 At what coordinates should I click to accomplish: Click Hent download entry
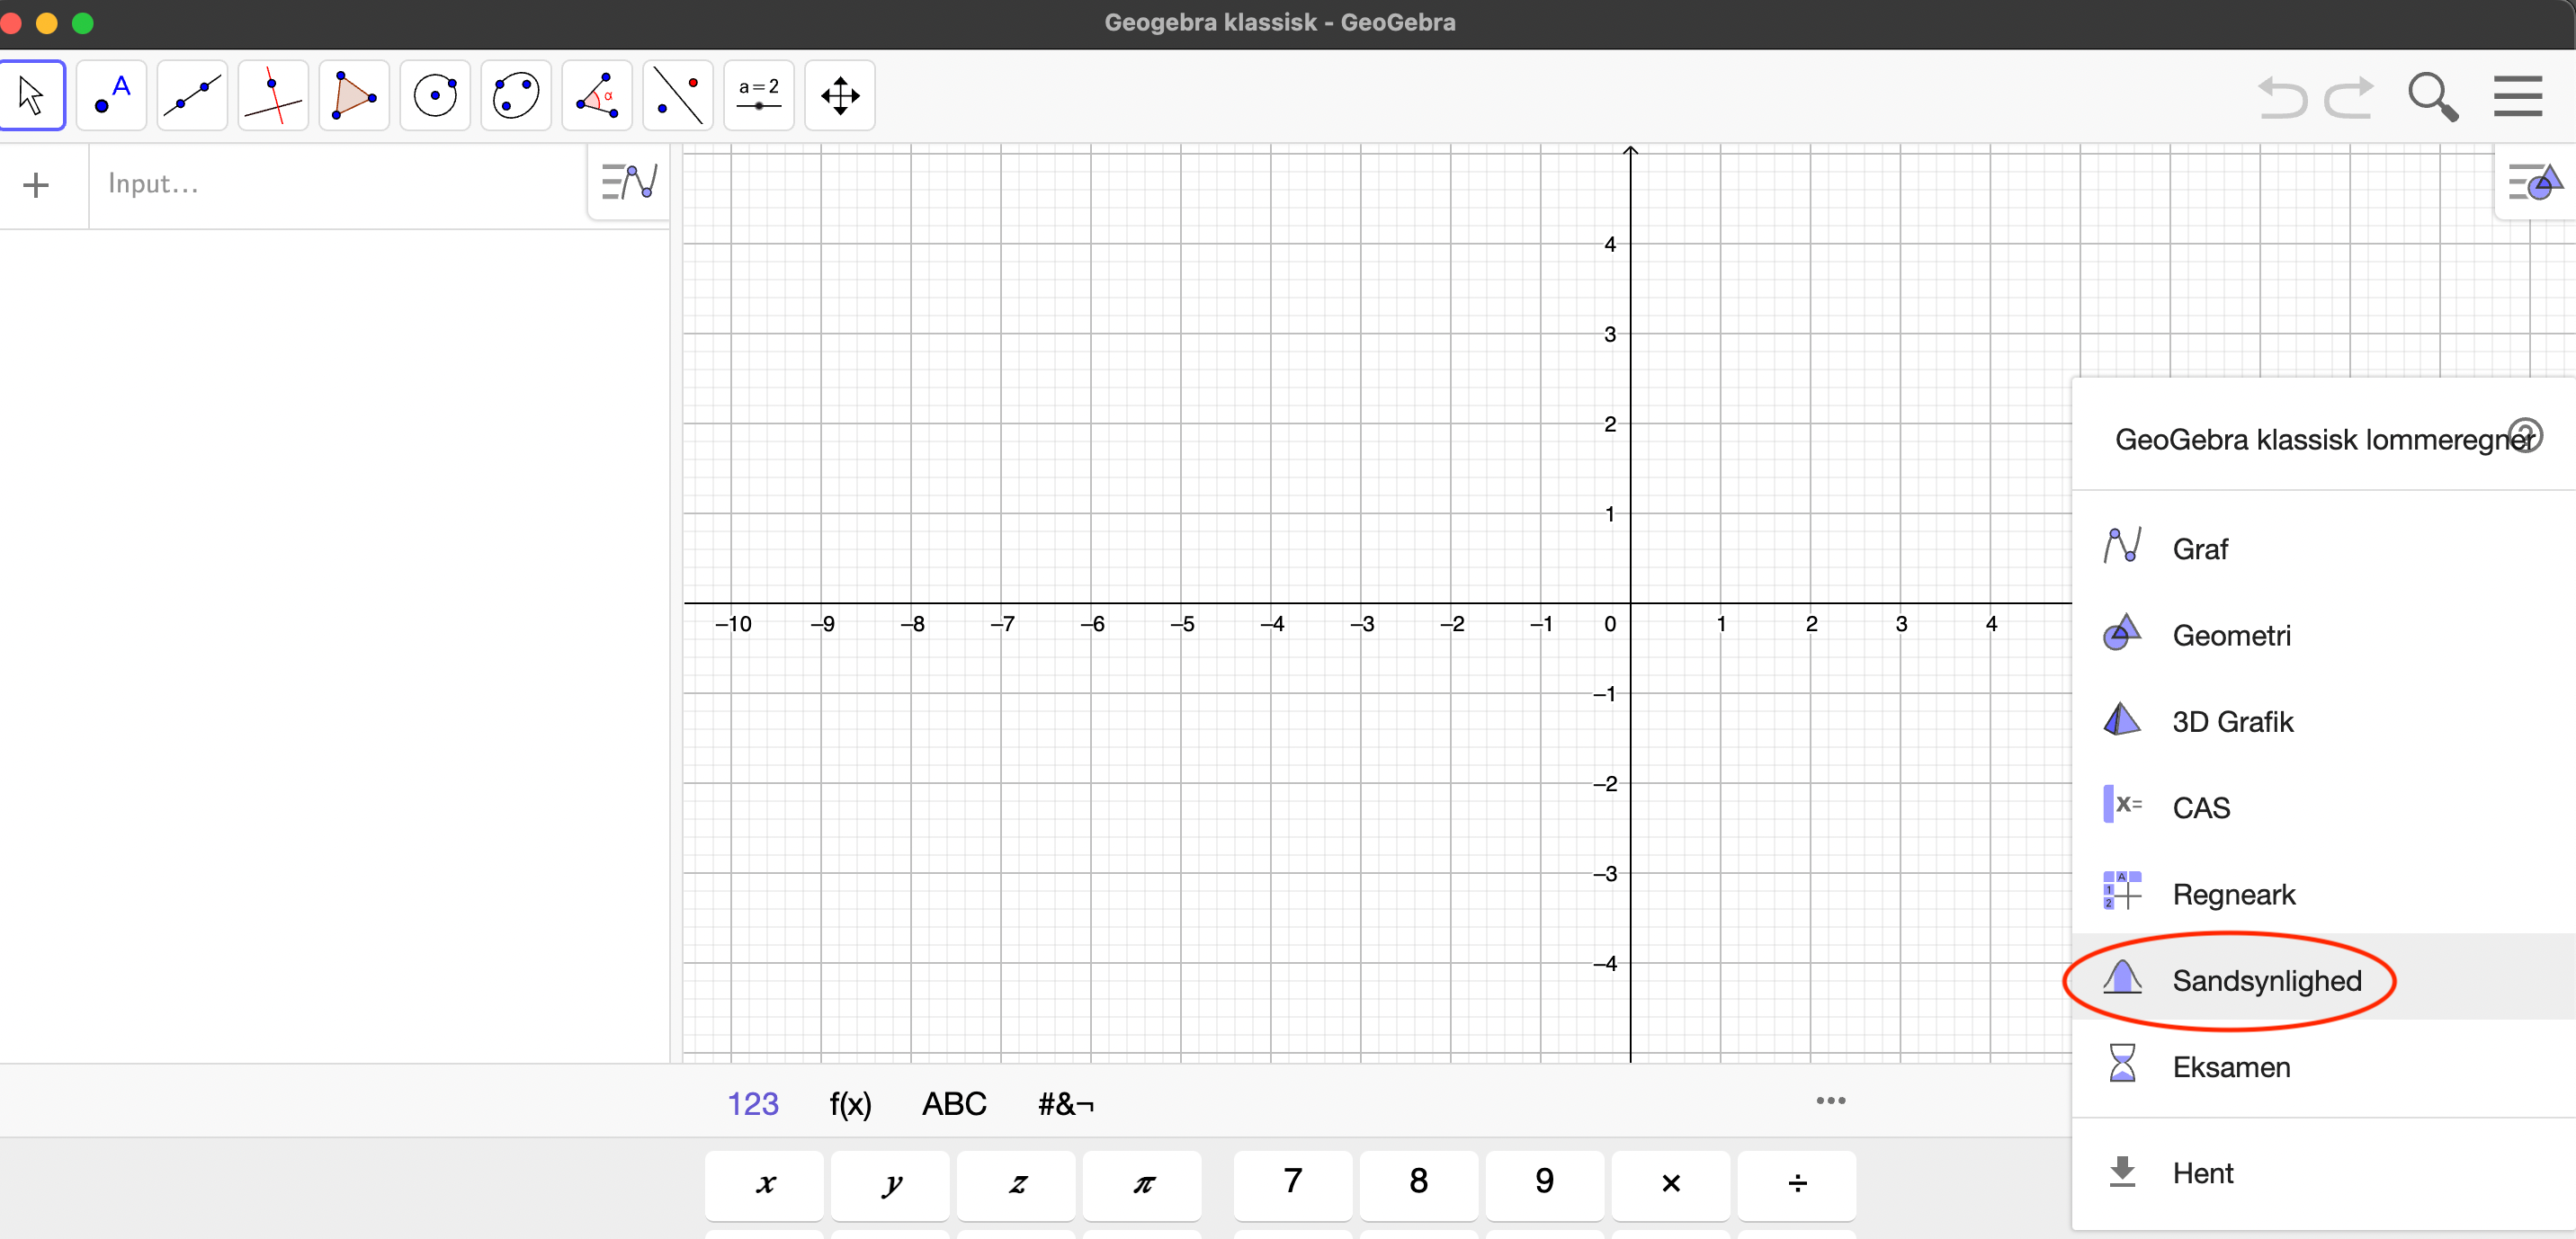pyautogui.click(x=2323, y=1172)
